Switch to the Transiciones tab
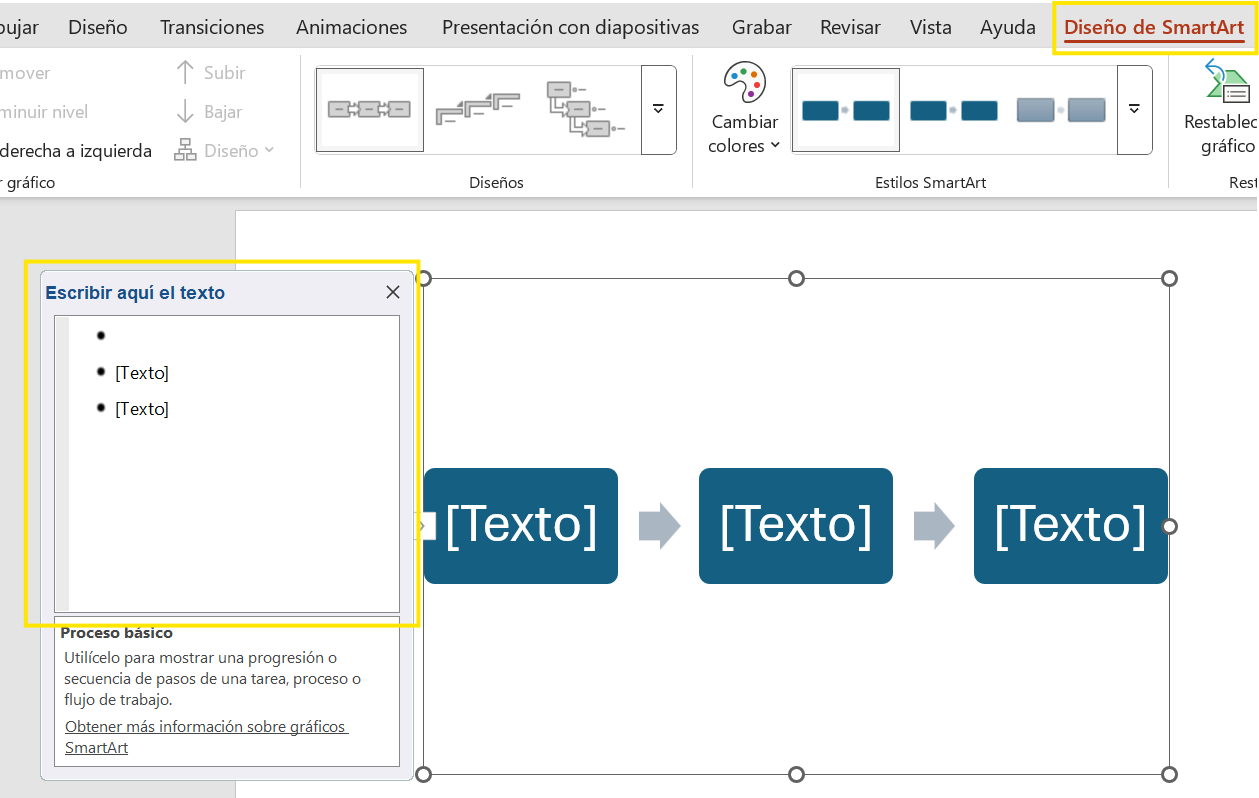This screenshot has width=1259, height=798. click(212, 27)
